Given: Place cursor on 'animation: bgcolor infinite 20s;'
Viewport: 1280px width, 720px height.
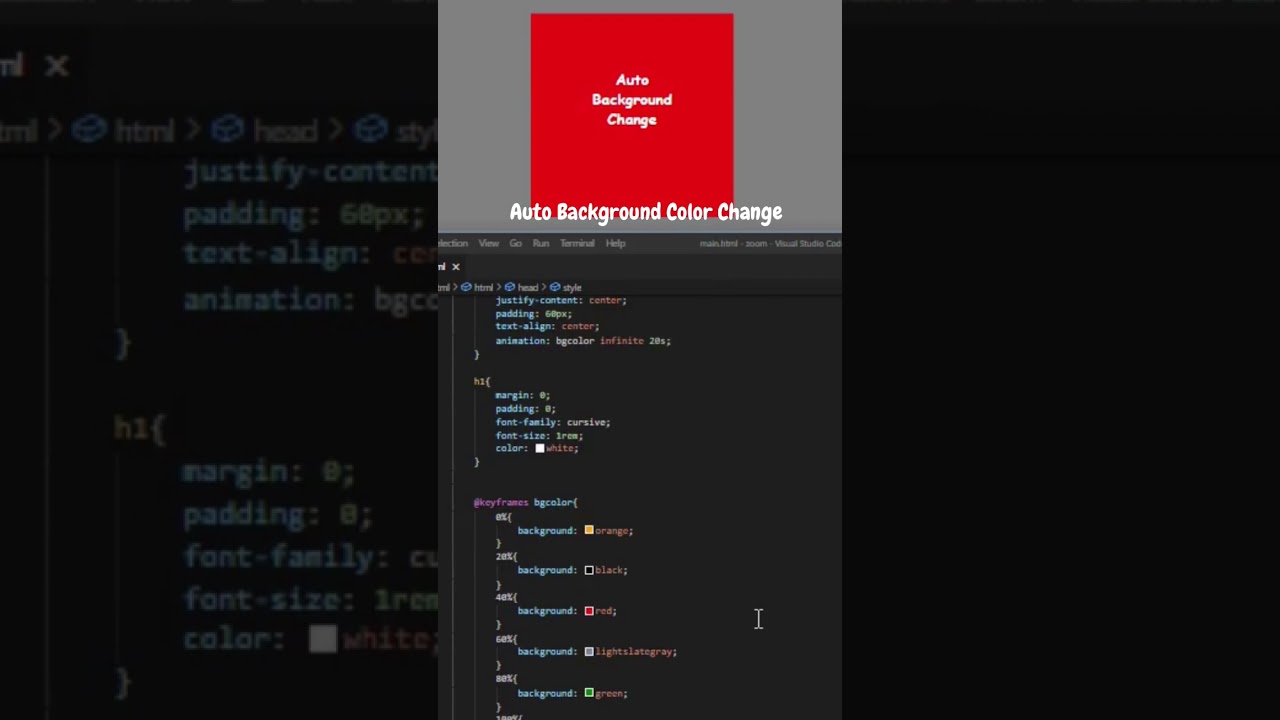Looking at the screenshot, I should click(583, 341).
